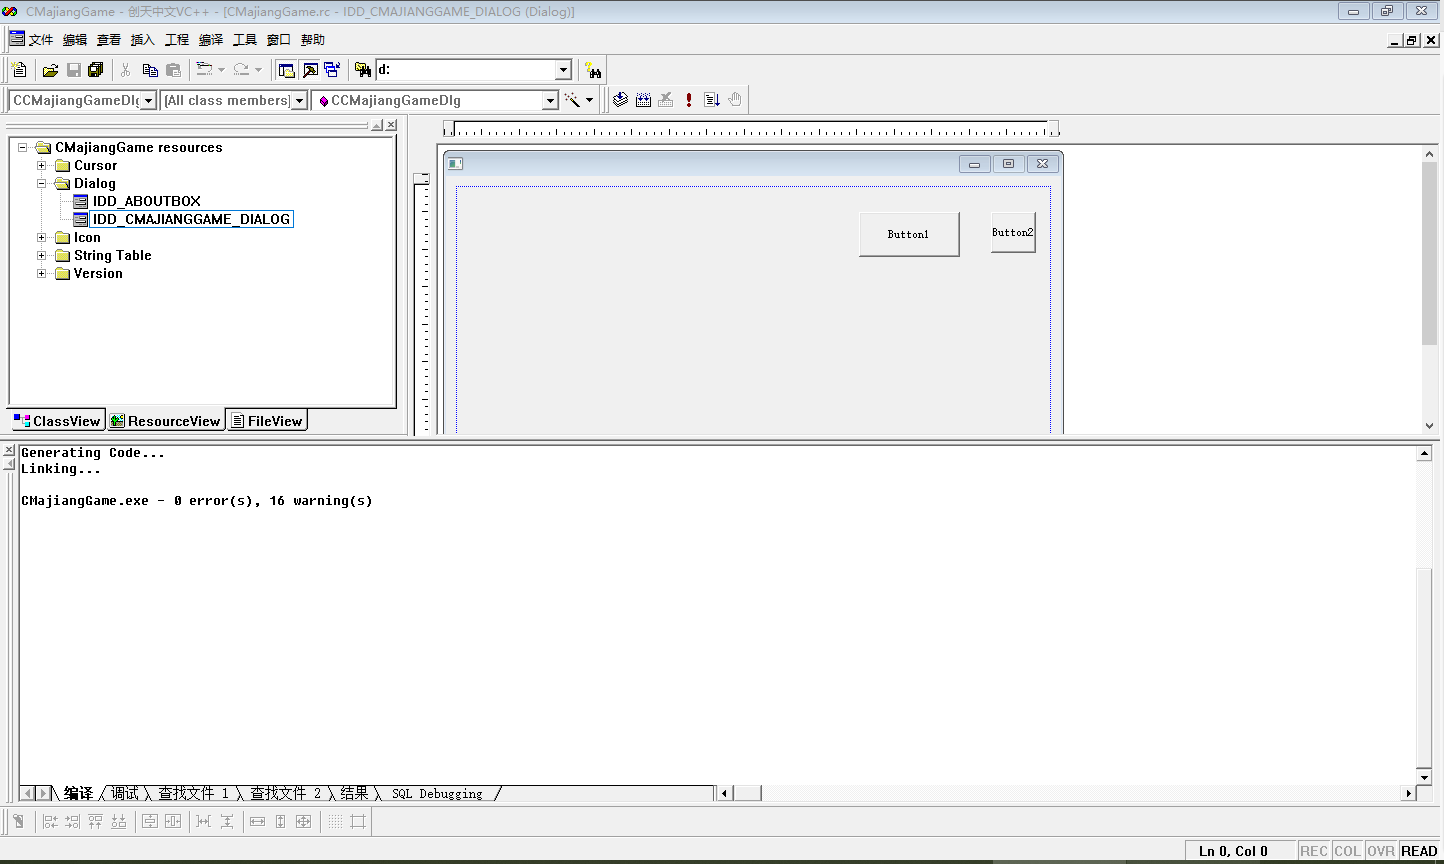Click the Stop Build icon

point(666,100)
